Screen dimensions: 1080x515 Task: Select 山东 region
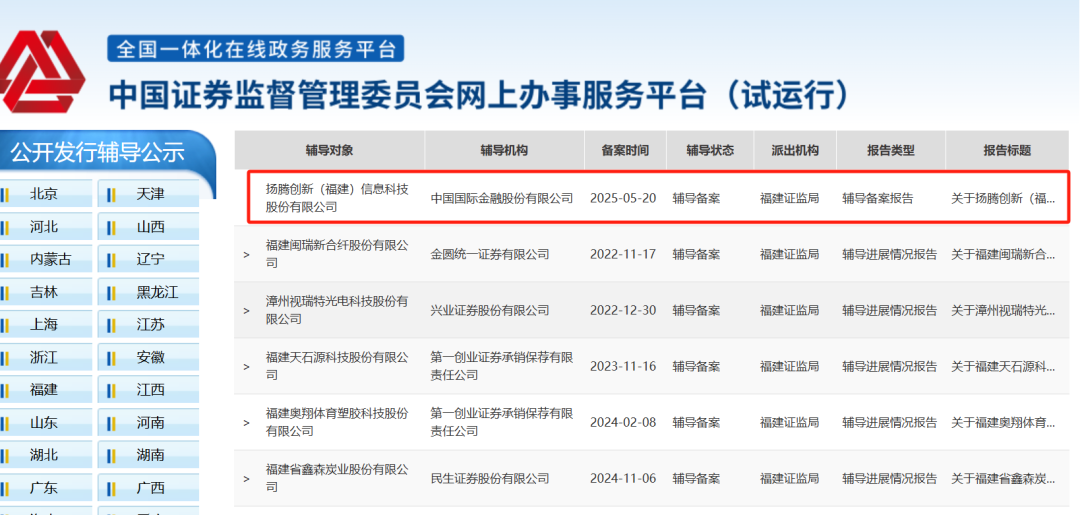click(x=45, y=423)
